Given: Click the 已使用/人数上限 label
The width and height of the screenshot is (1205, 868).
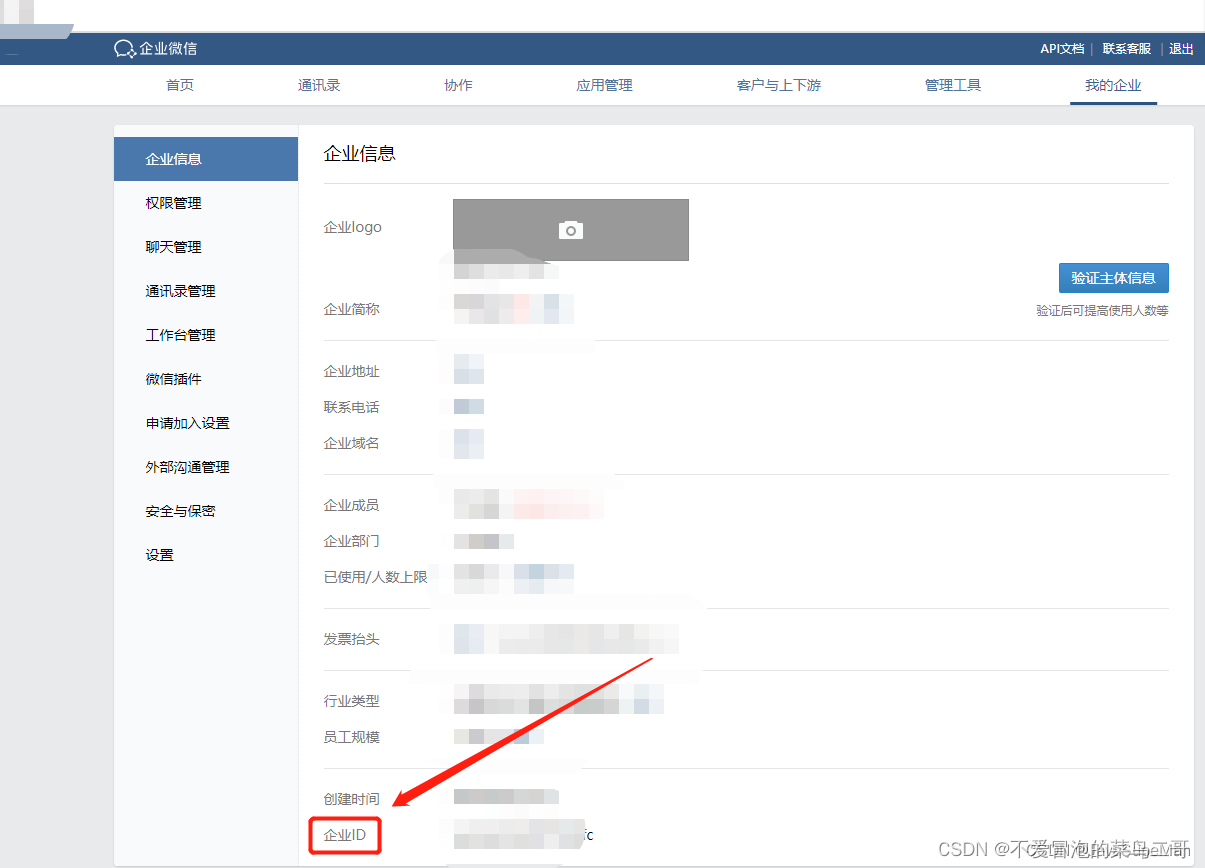Looking at the screenshot, I should (376, 578).
